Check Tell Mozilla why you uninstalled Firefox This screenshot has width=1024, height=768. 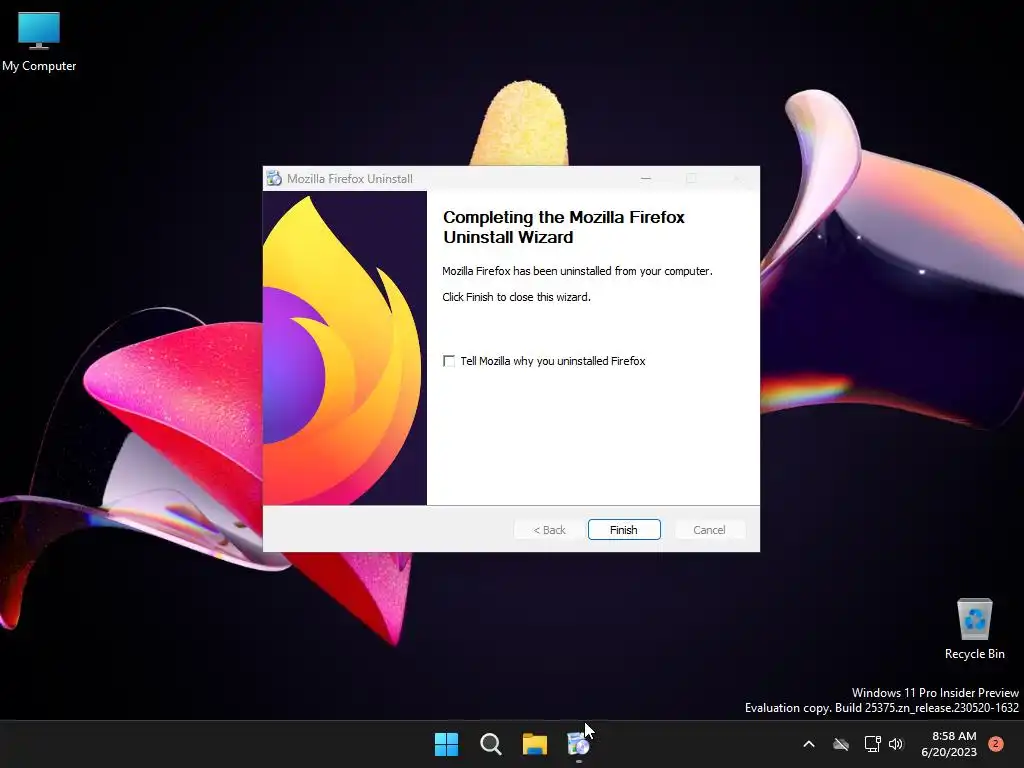coord(449,361)
